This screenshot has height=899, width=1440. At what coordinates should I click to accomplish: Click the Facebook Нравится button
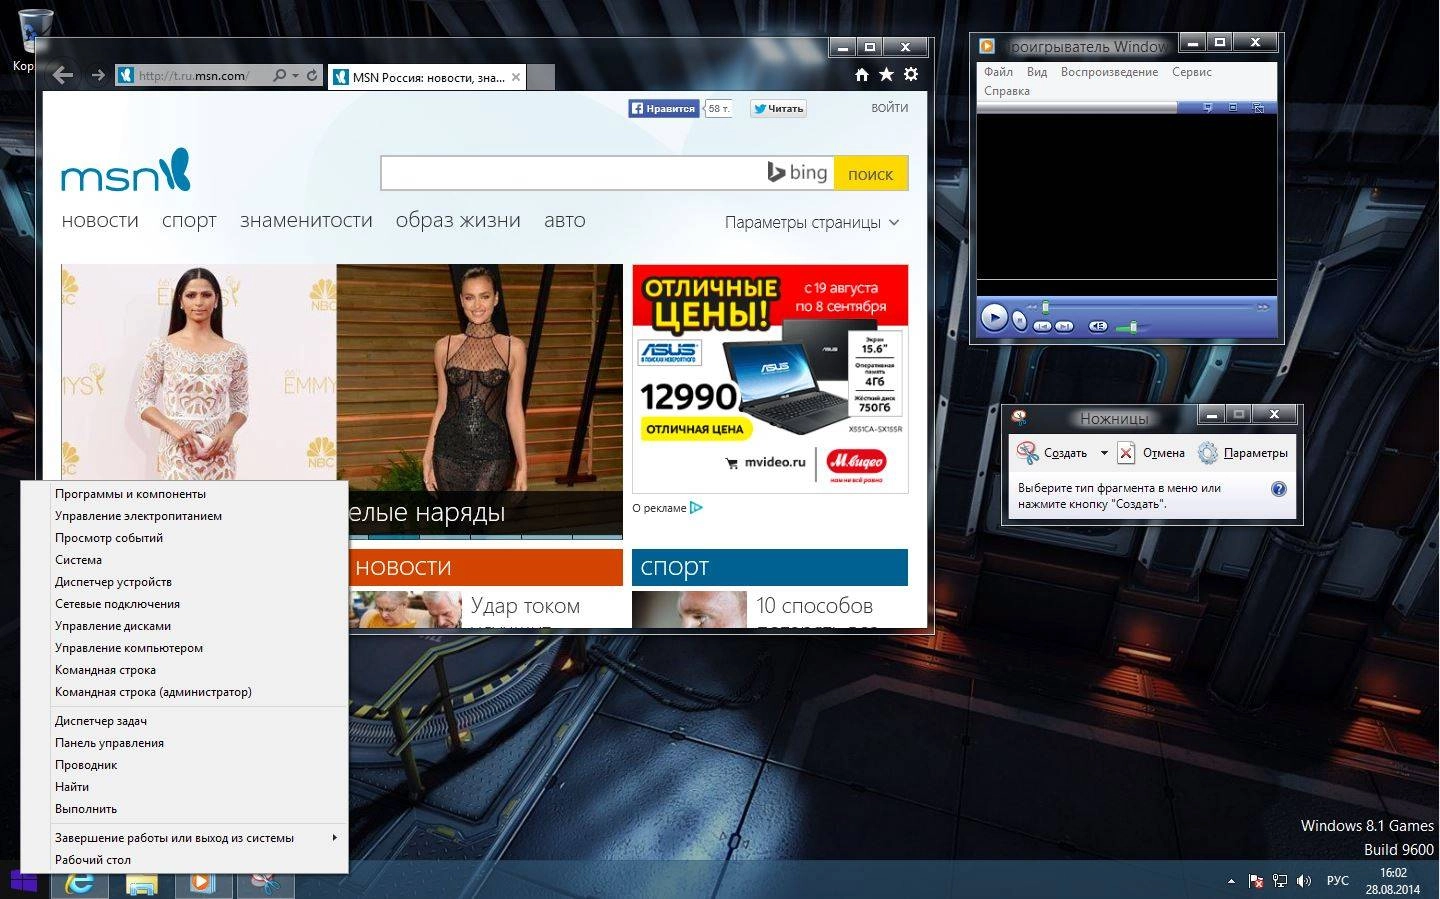pos(663,108)
